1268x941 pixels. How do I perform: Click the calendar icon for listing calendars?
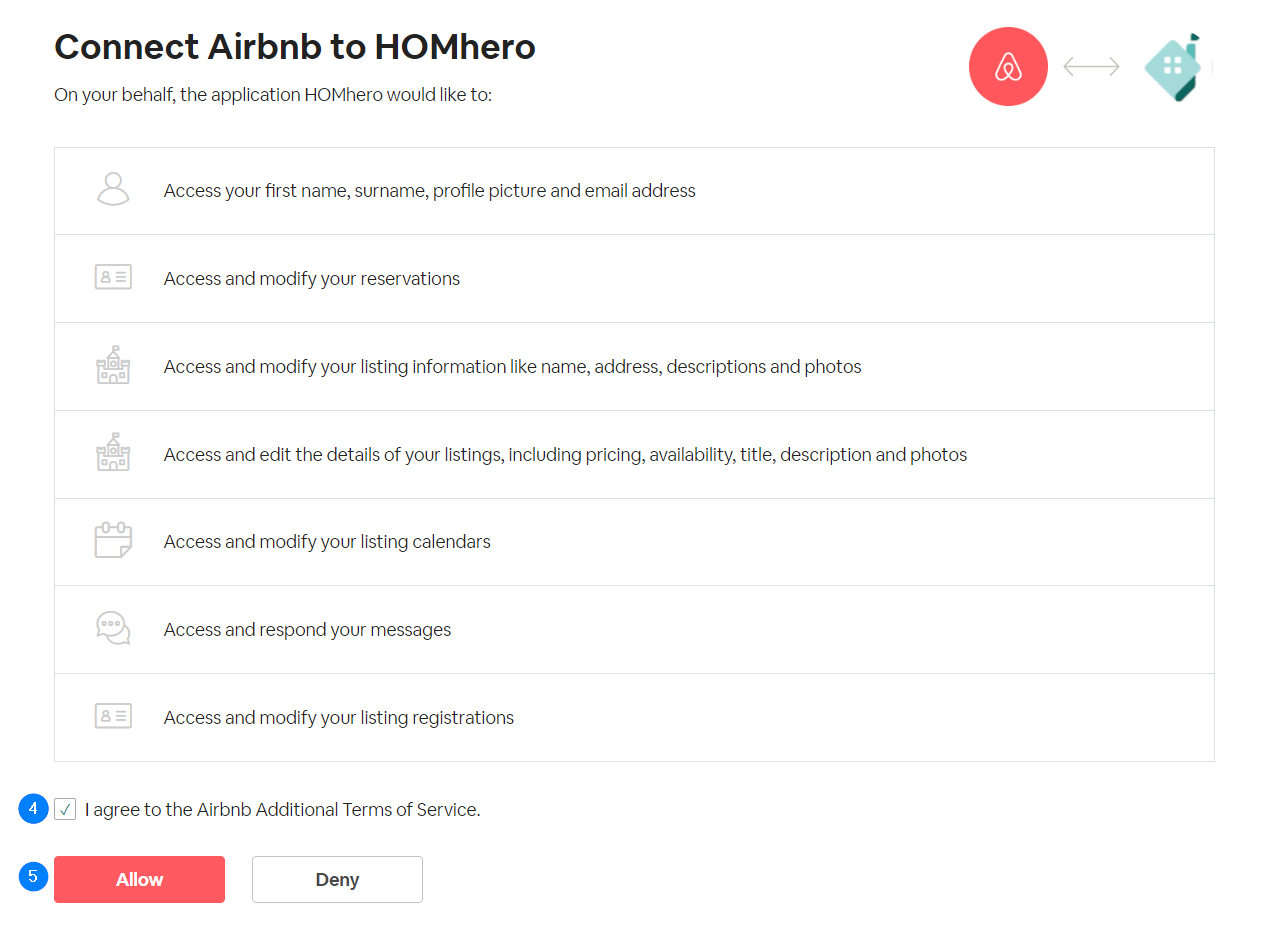[x=113, y=541]
